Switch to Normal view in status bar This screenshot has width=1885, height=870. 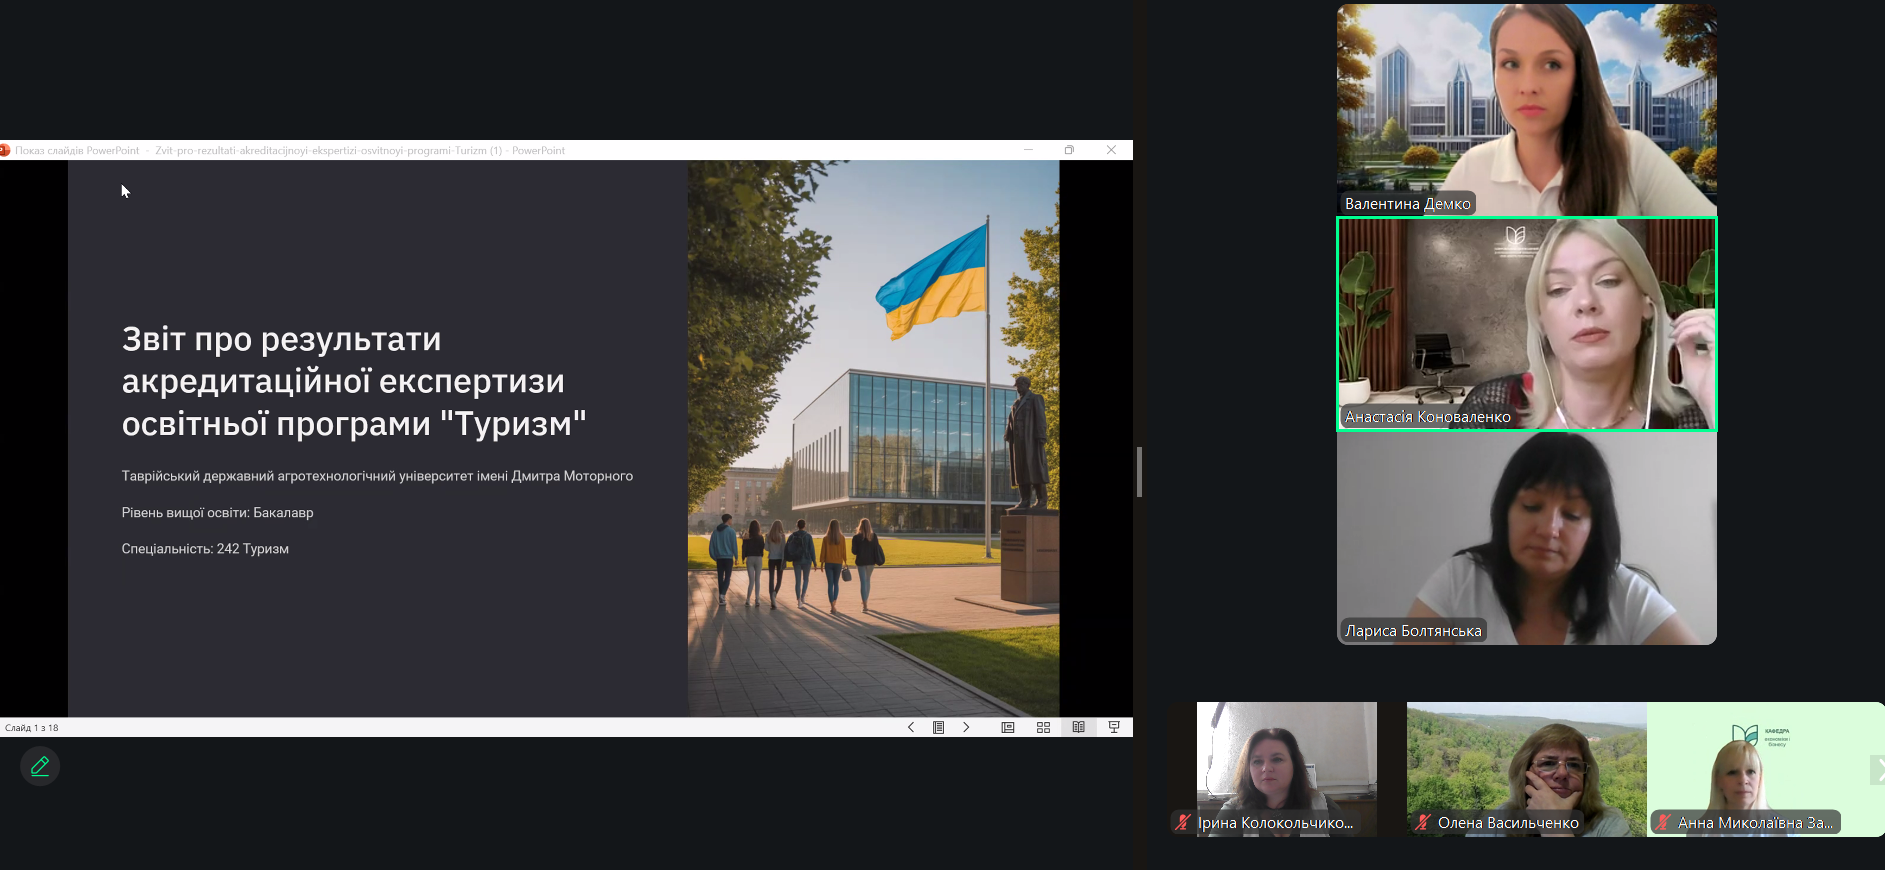(x=1008, y=727)
